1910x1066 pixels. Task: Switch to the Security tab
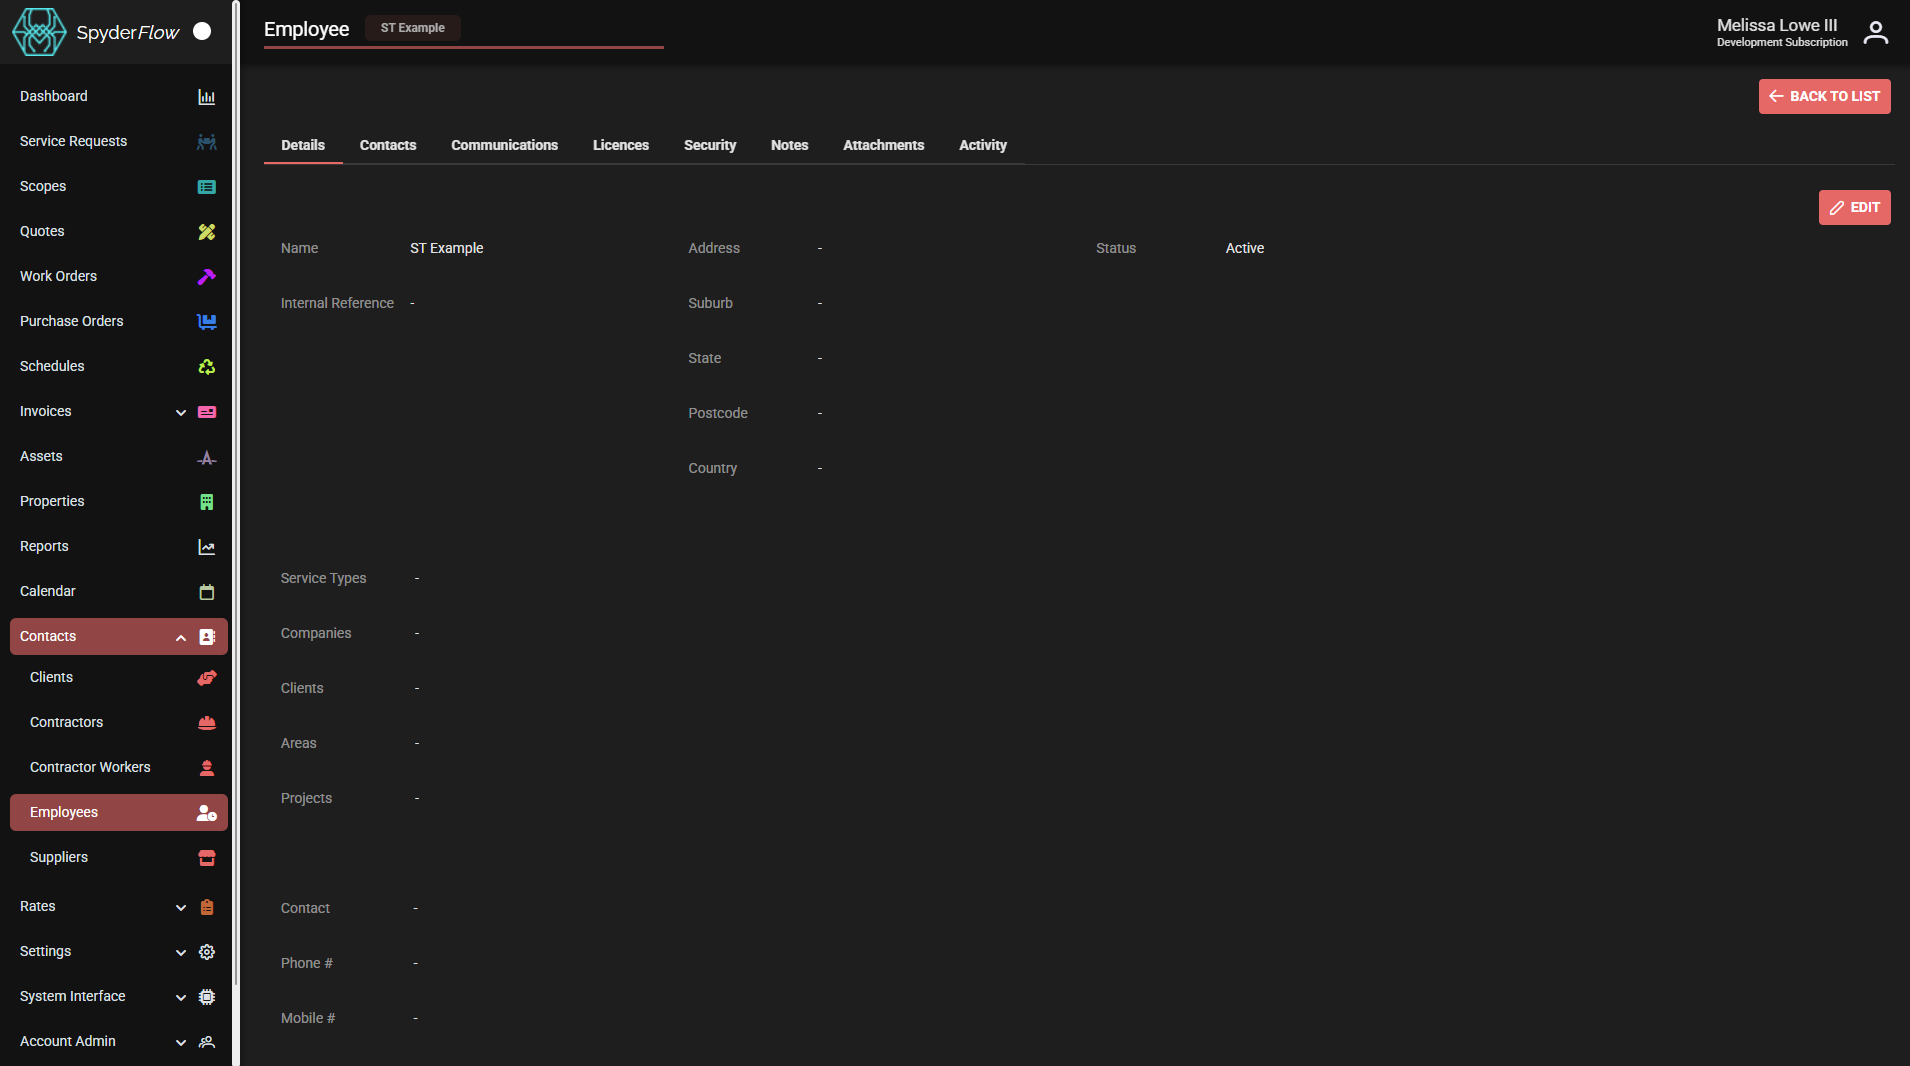coord(709,145)
